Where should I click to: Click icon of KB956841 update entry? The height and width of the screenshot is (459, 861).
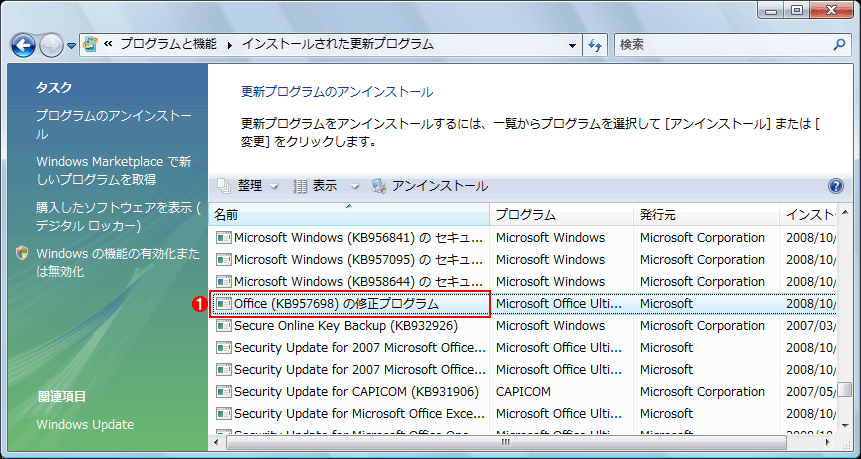[223, 238]
